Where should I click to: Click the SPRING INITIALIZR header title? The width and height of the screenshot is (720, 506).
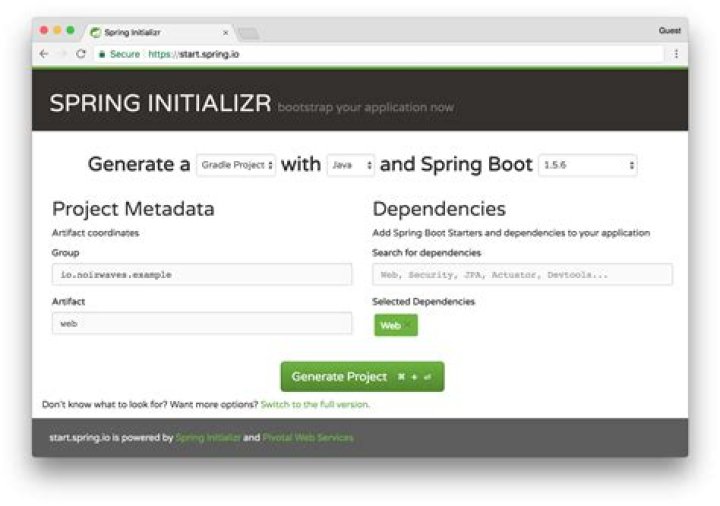pos(160,103)
